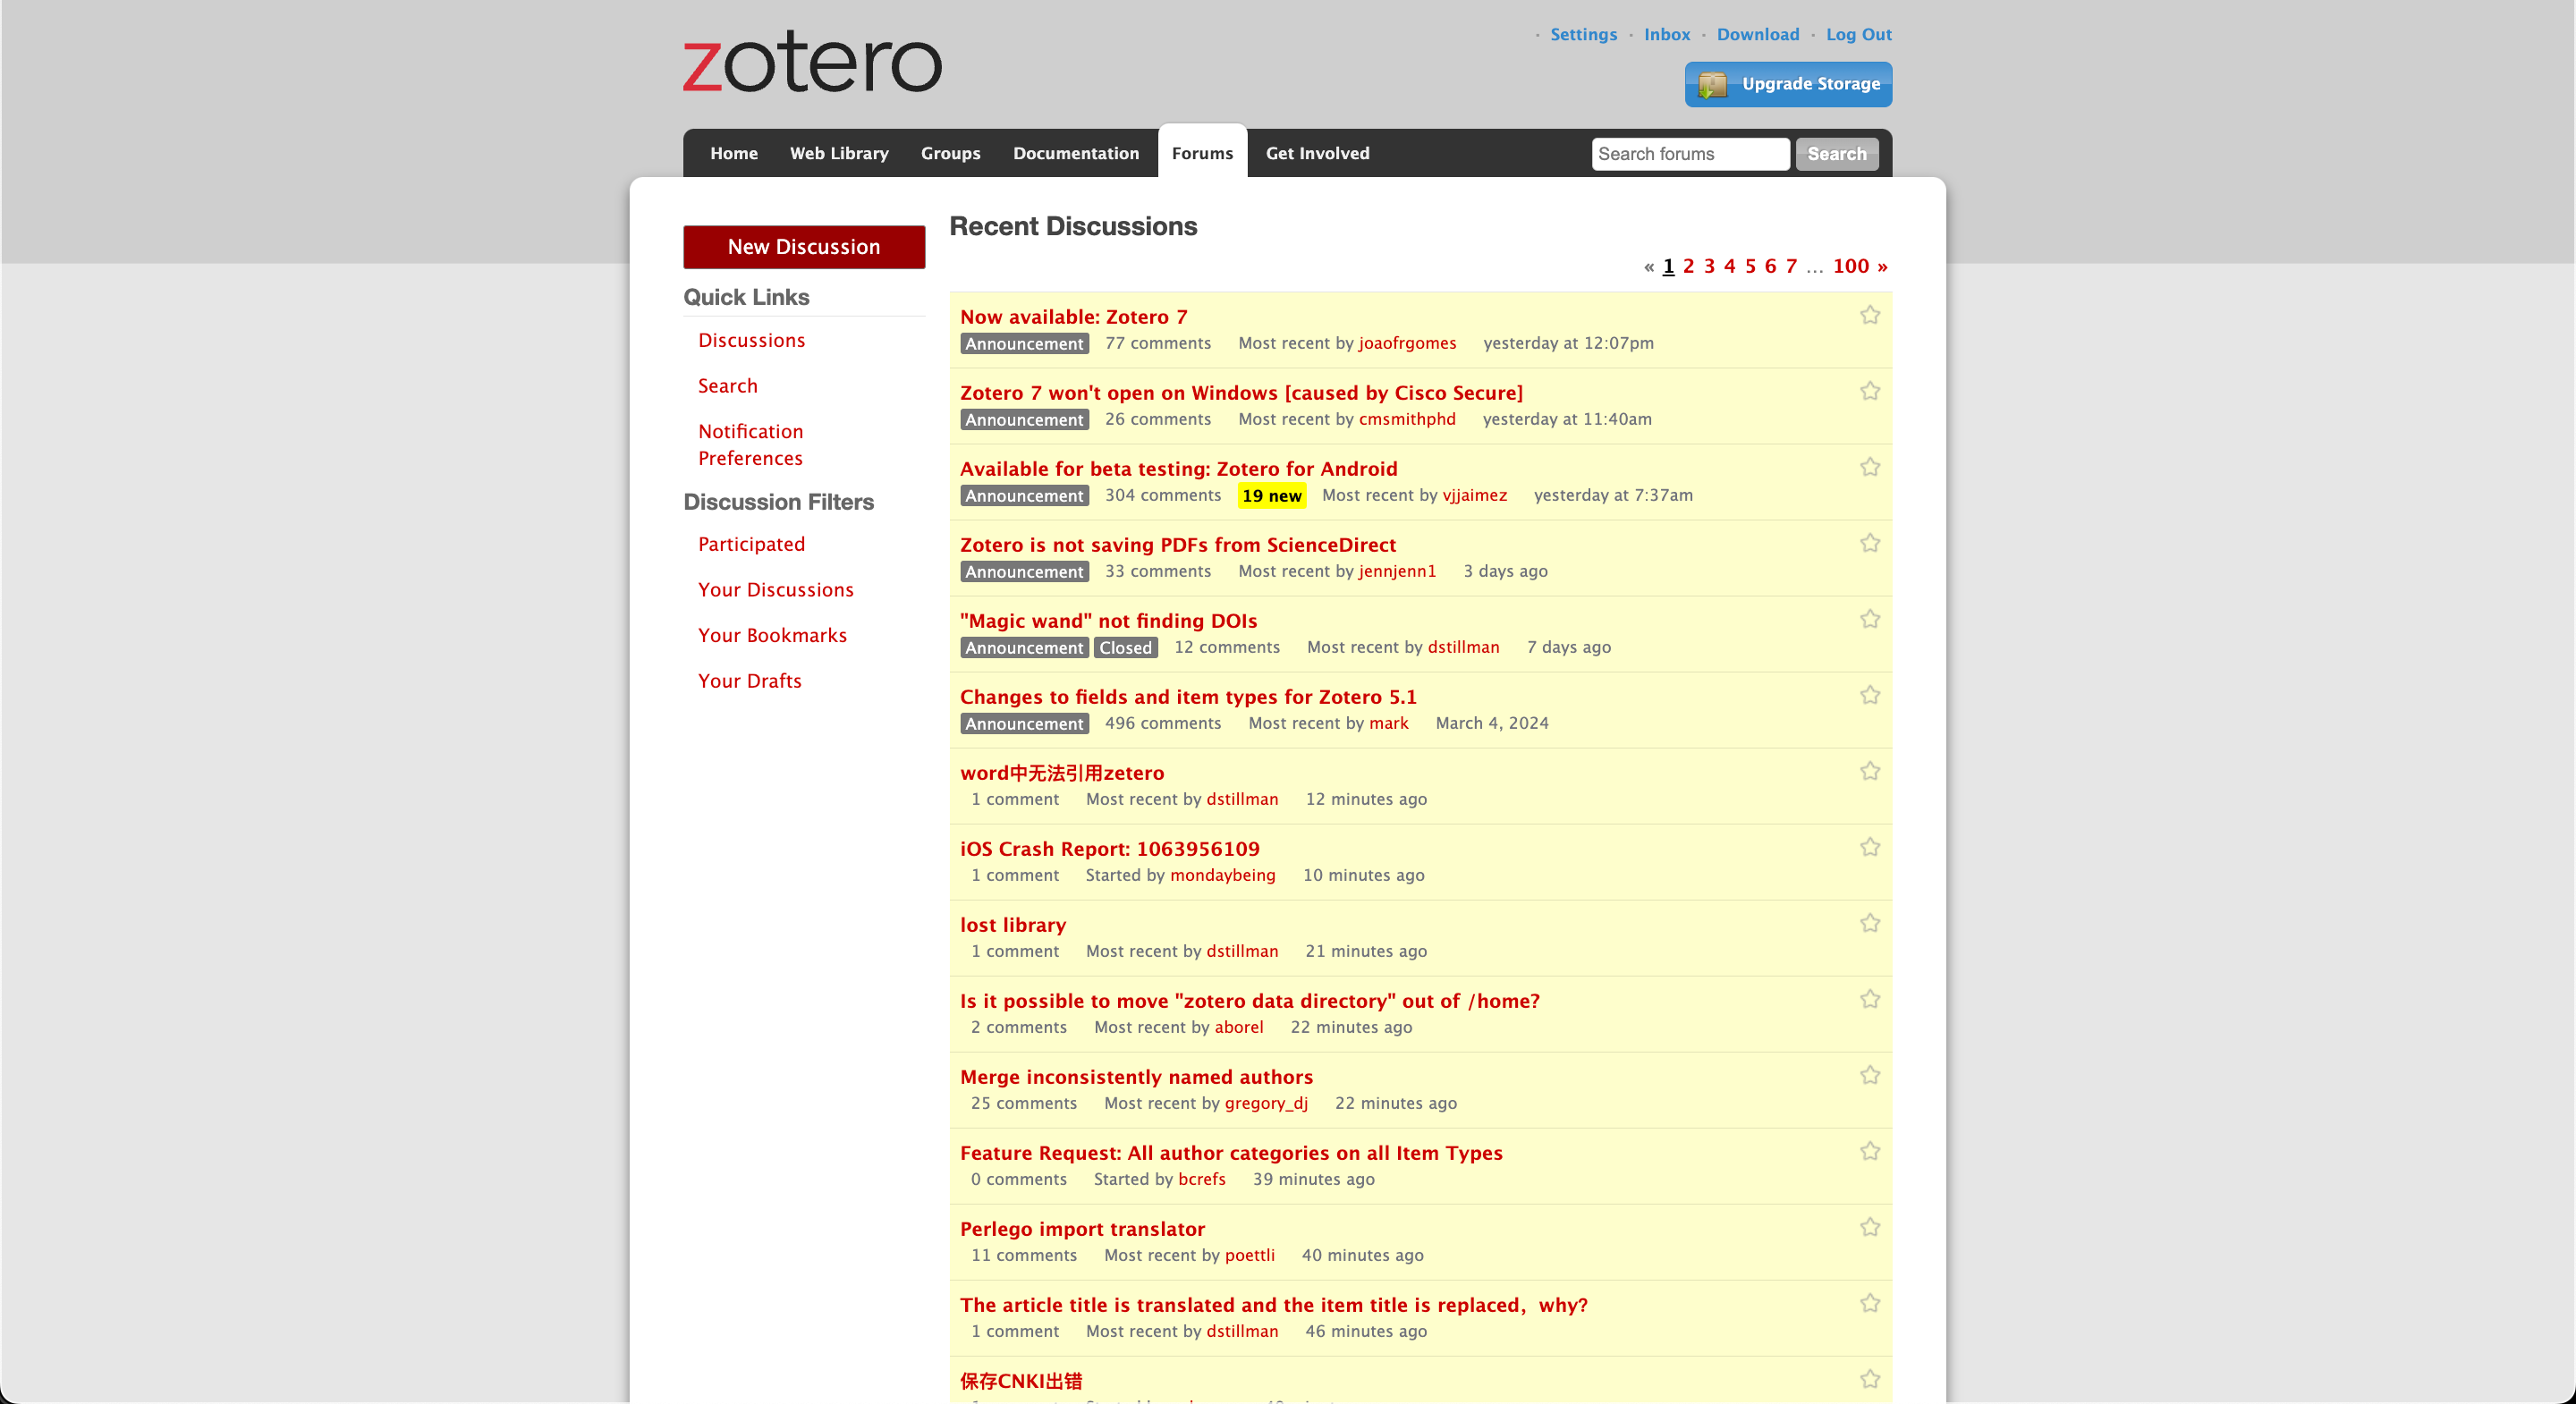Screen dimensions: 2576x1404
Task: Go to next page with » arrow
Action: pyautogui.click(x=1882, y=266)
